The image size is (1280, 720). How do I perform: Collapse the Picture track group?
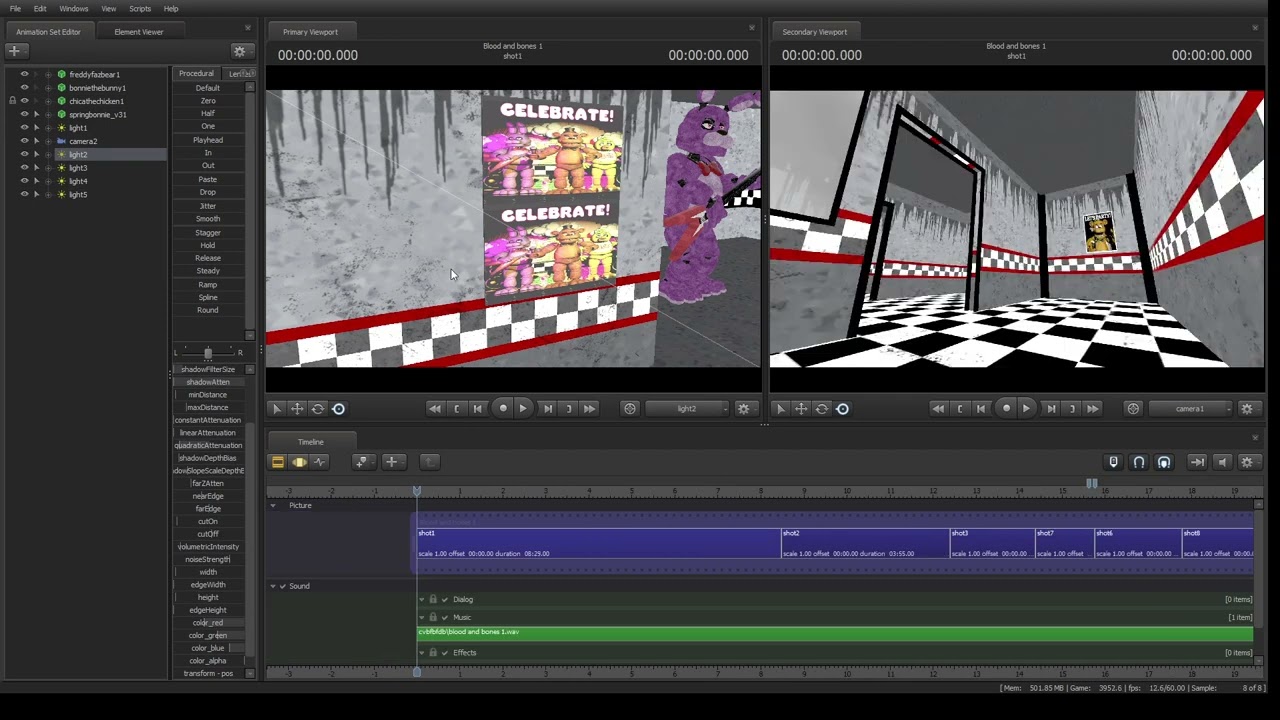pyautogui.click(x=273, y=505)
